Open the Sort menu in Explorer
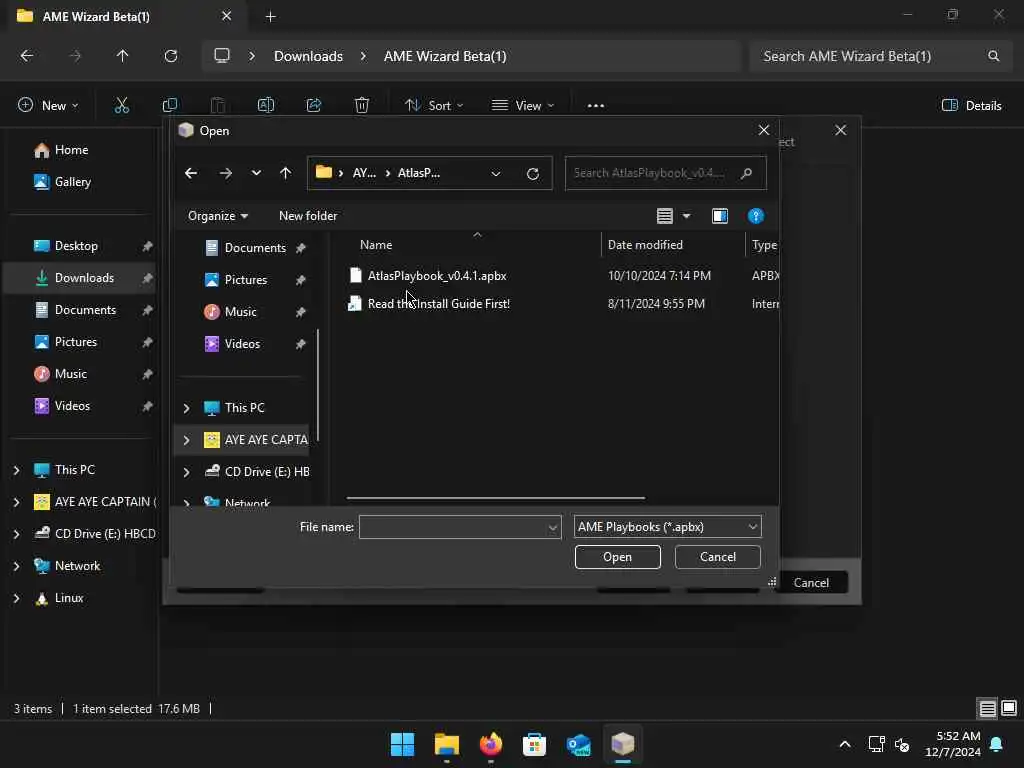The width and height of the screenshot is (1024, 768). 434,105
